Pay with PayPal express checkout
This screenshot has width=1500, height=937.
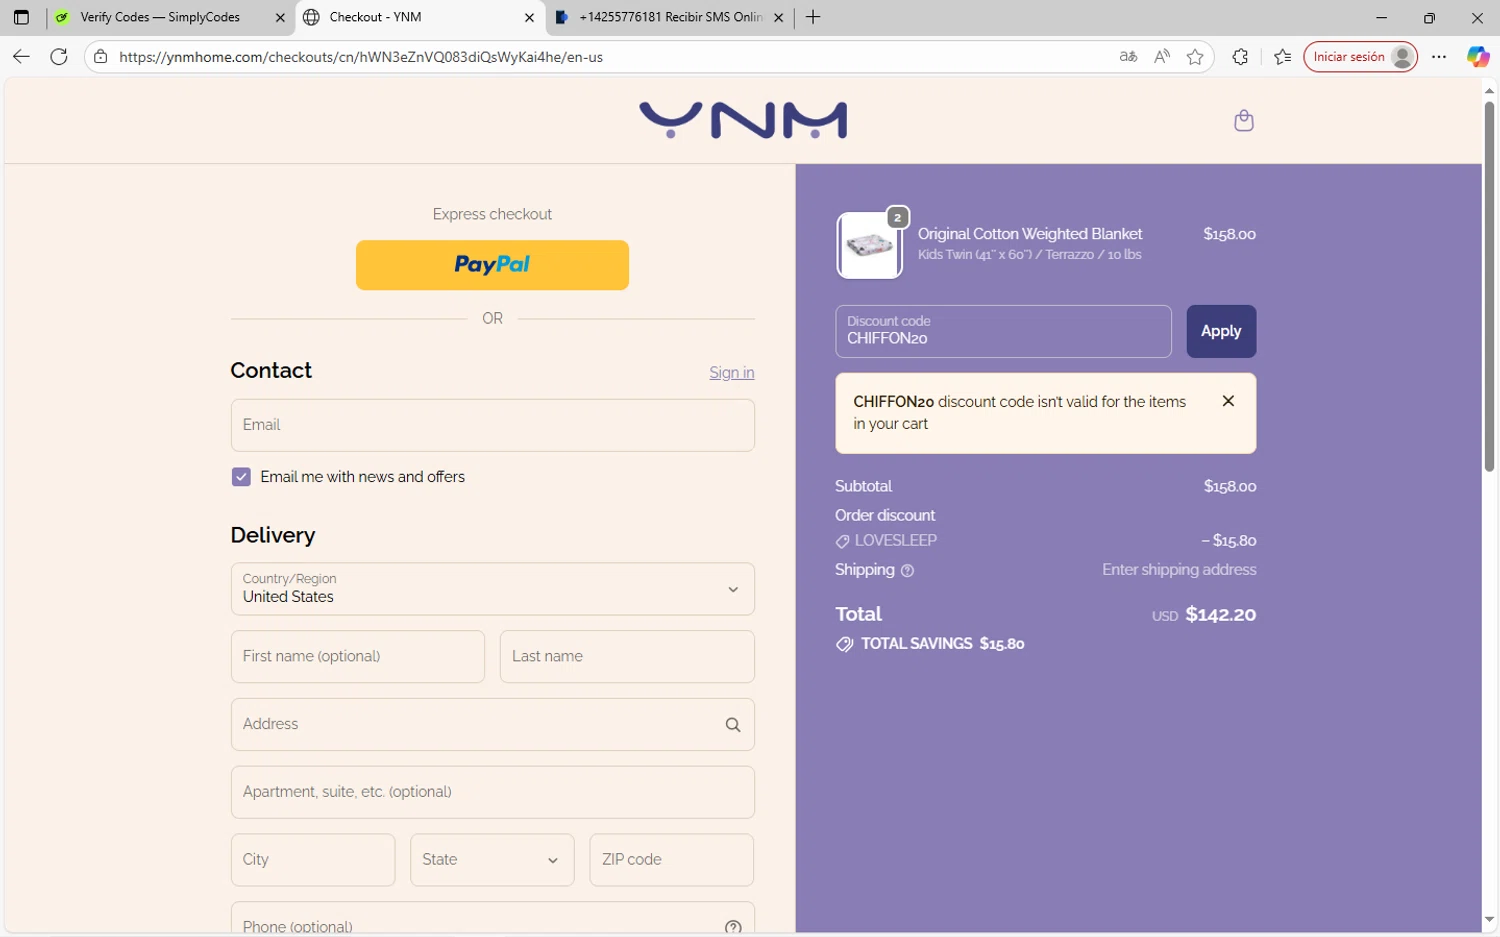[492, 265]
